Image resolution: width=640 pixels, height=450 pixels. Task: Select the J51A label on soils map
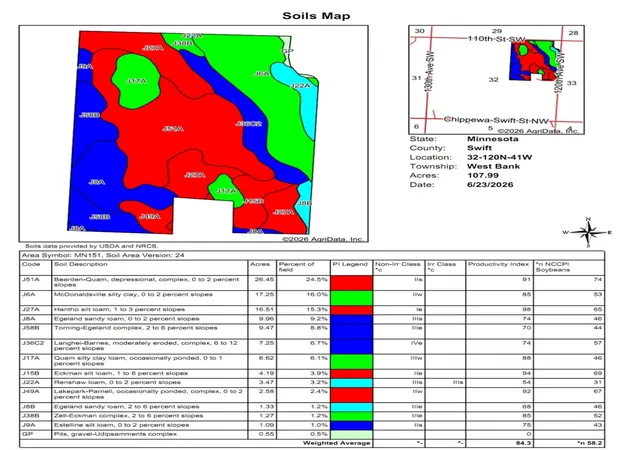pyautogui.click(x=173, y=129)
